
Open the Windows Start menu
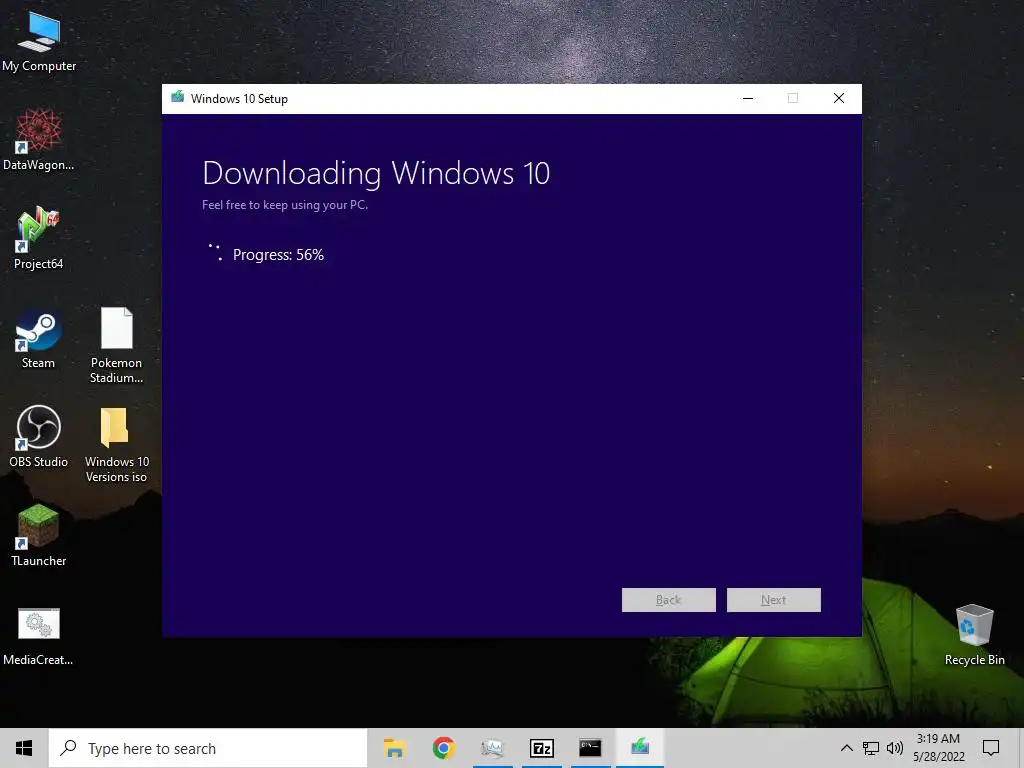pos(24,748)
